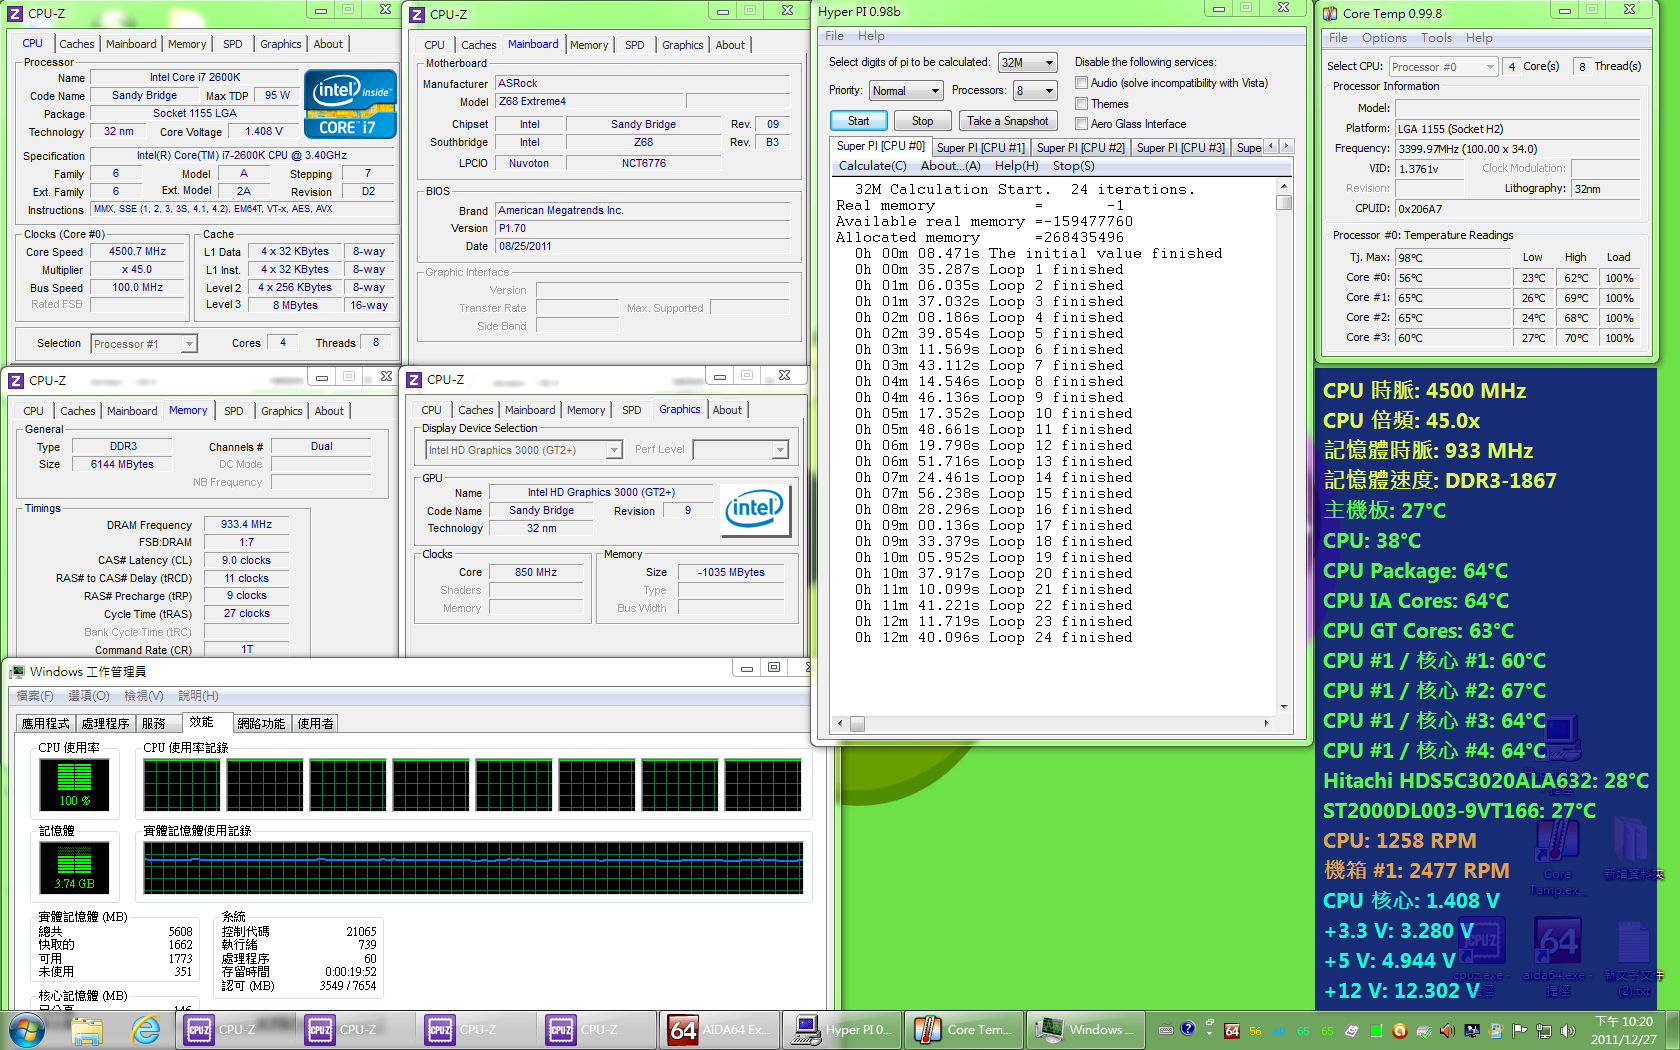Click the green square Task Manager tray icon

tap(1376, 1031)
